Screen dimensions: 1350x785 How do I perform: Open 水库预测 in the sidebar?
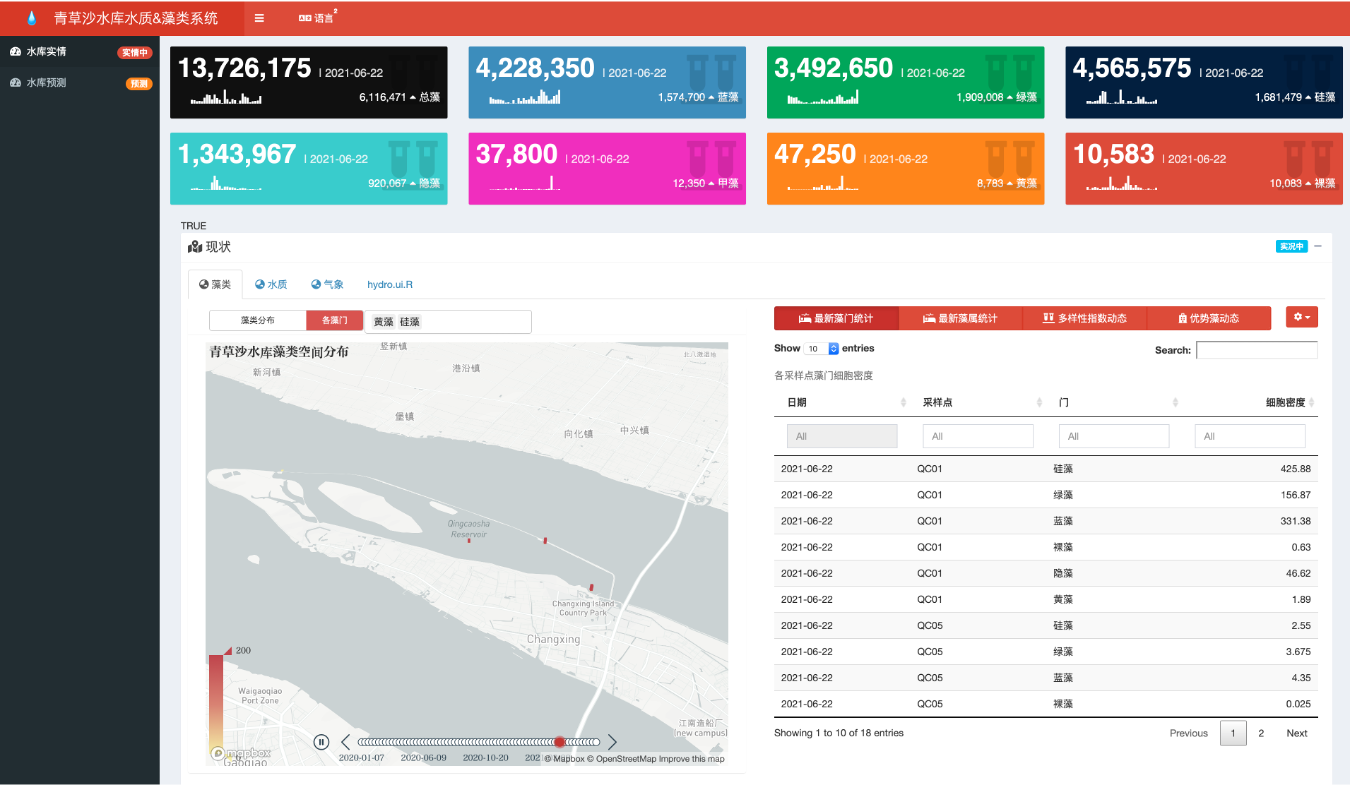(47, 83)
